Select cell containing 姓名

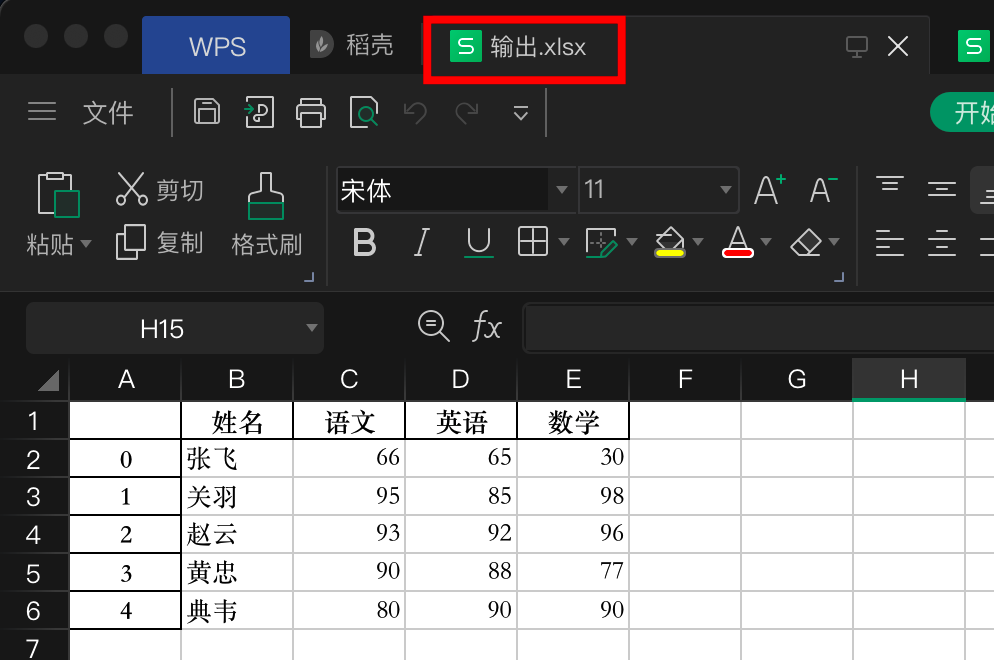point(237,421)
